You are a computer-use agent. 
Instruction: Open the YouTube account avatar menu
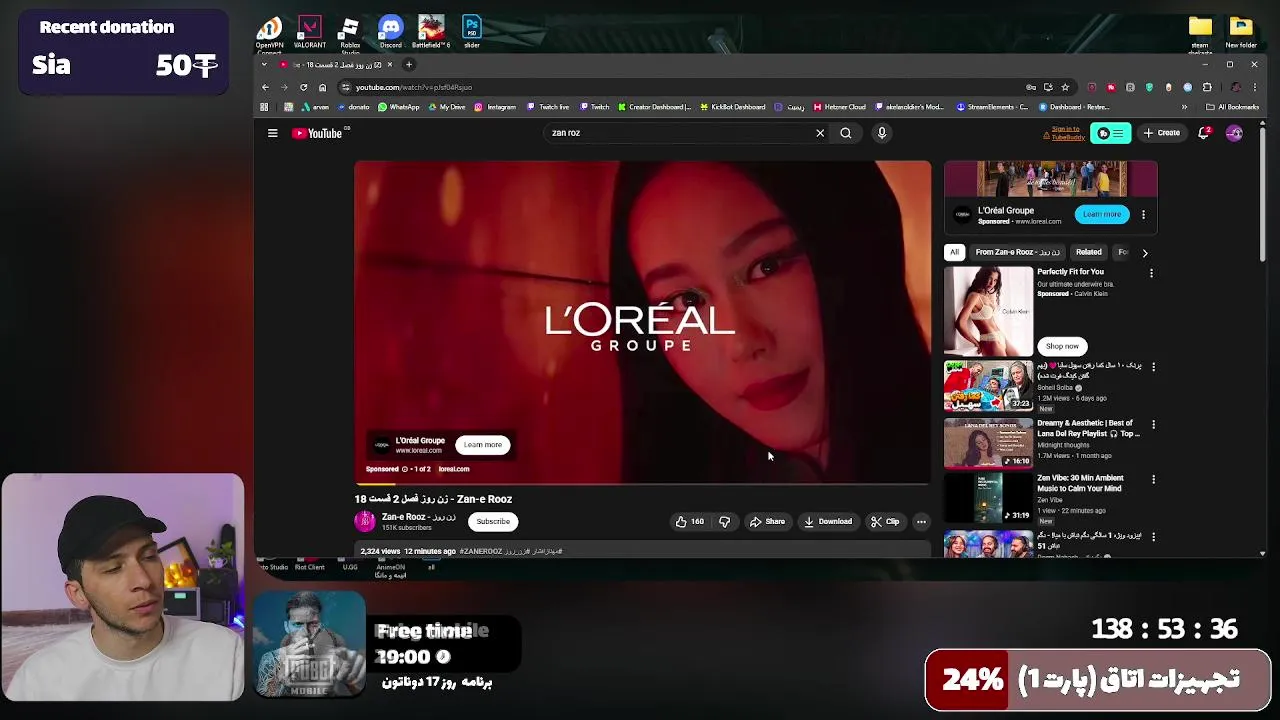1234,133
